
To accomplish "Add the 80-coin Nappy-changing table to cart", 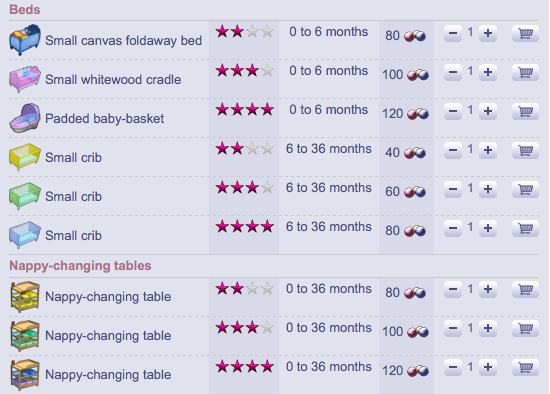I will tap(525, 289).
